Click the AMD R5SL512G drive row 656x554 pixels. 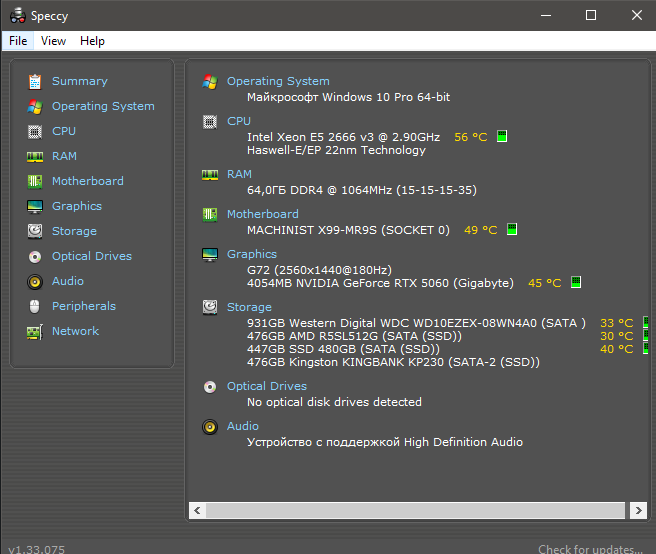click(x=354, y=336)
